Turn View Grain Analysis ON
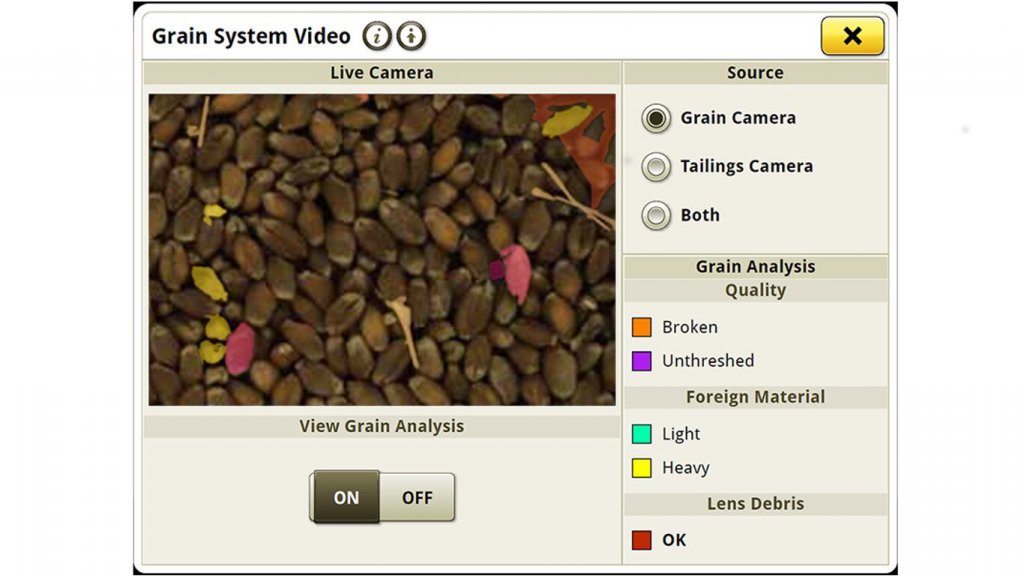The width and height of the screenshot is (1024, 576). click(x=345, y=497)
